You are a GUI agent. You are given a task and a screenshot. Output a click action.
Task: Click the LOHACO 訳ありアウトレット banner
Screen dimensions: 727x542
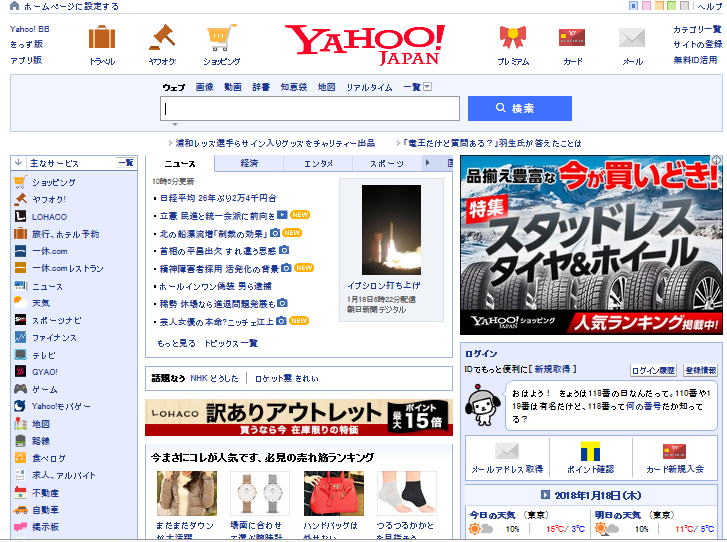point(299,417)
